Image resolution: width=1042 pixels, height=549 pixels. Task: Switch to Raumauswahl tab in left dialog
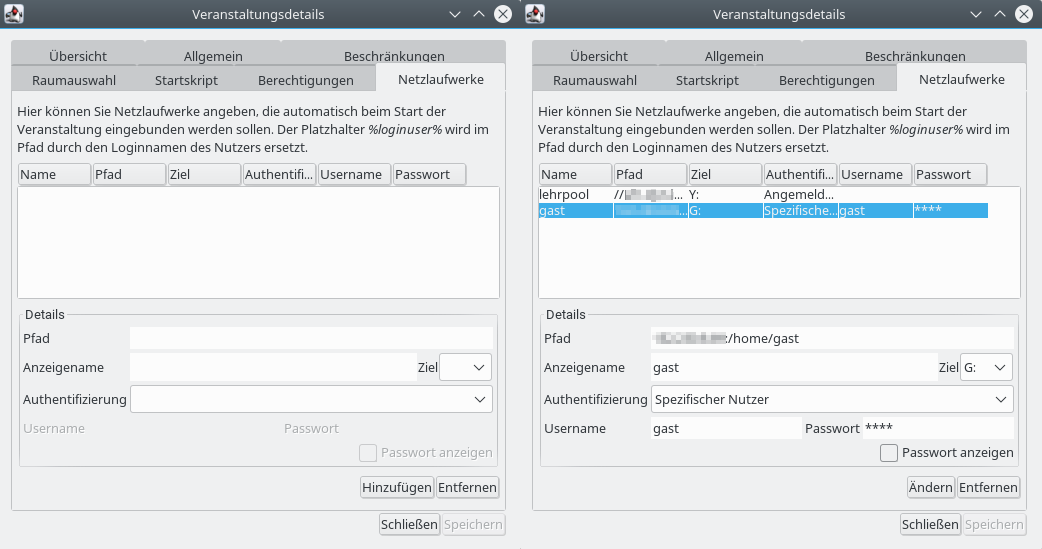75,80
